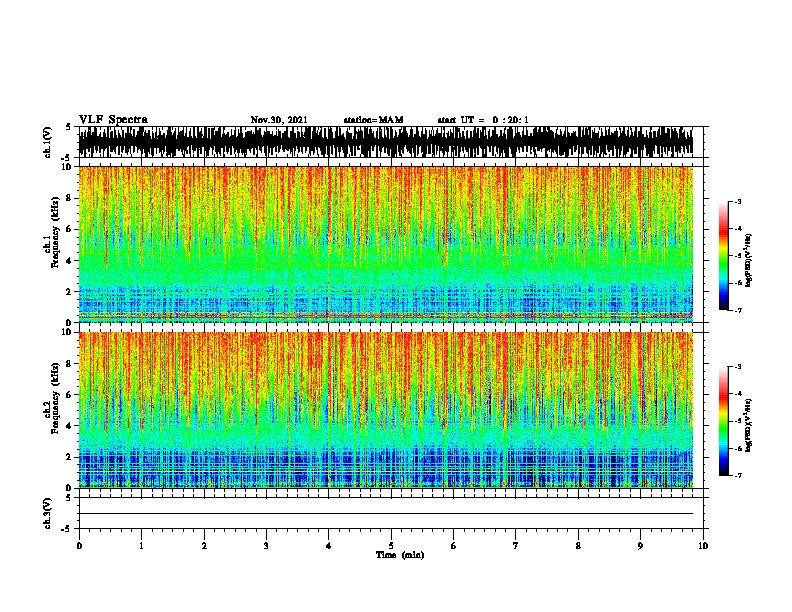Click the ch.1 spectrogram color scale bar

coord(724,256)
